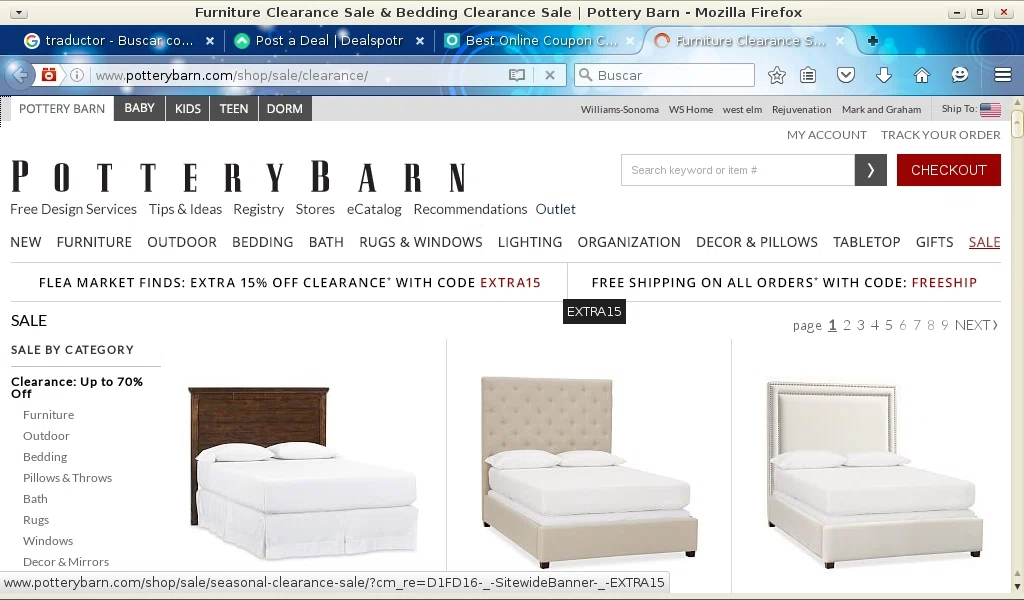1024x600 pixels.
Task: Open Bedding clearance category in sidebar
Action: 45,457
